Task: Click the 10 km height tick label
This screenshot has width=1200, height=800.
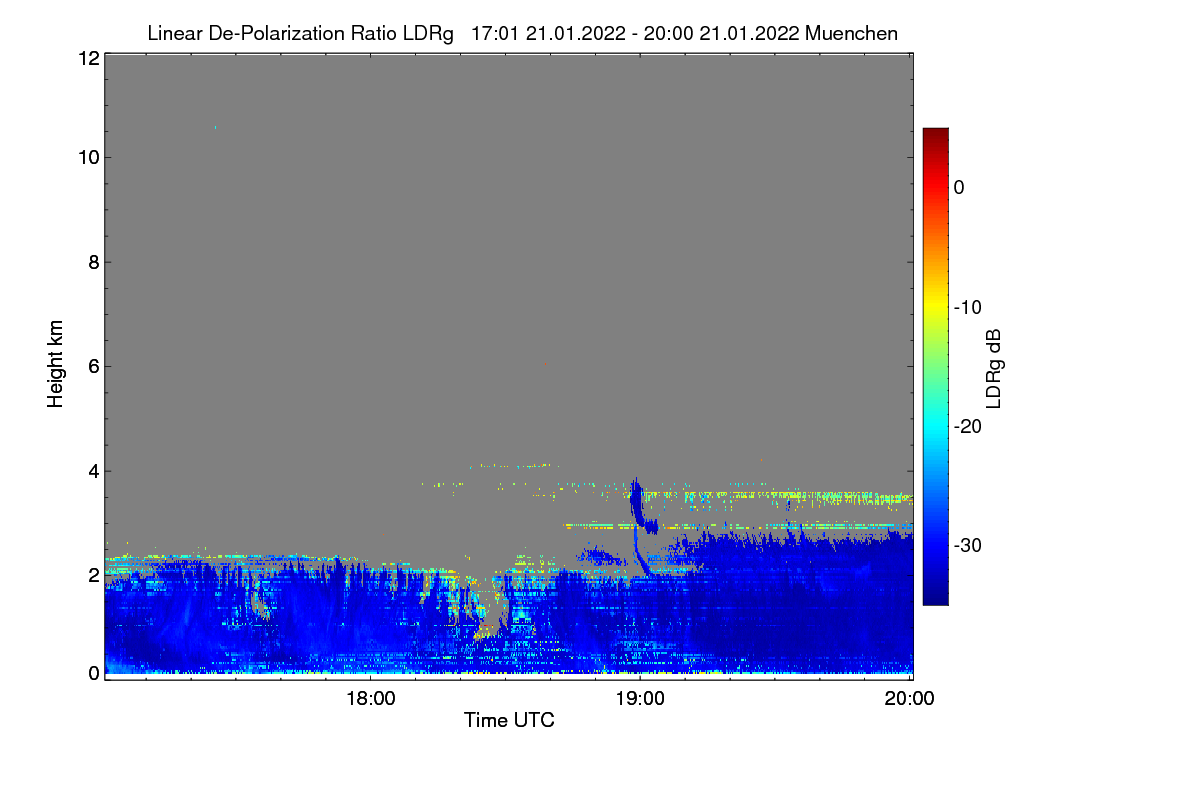Action: 88,157
